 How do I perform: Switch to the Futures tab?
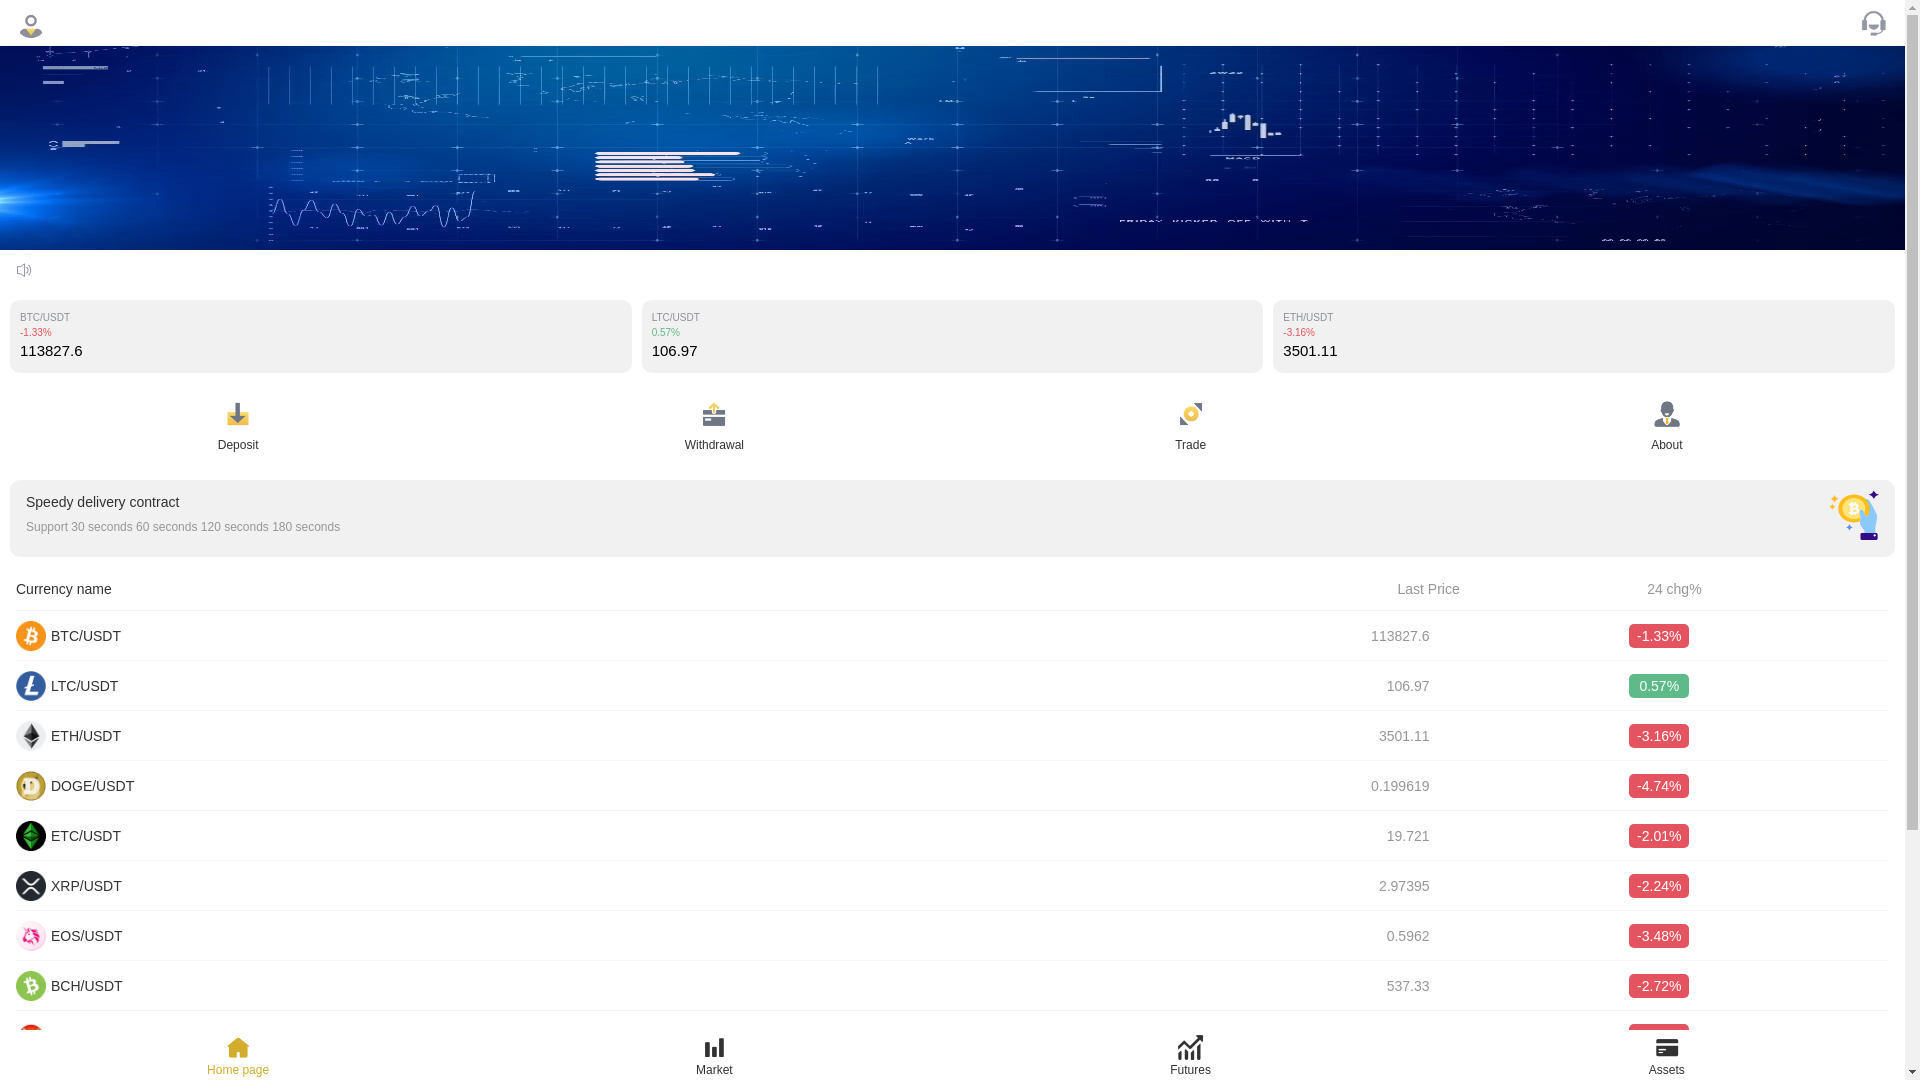coord(1190,1056)
